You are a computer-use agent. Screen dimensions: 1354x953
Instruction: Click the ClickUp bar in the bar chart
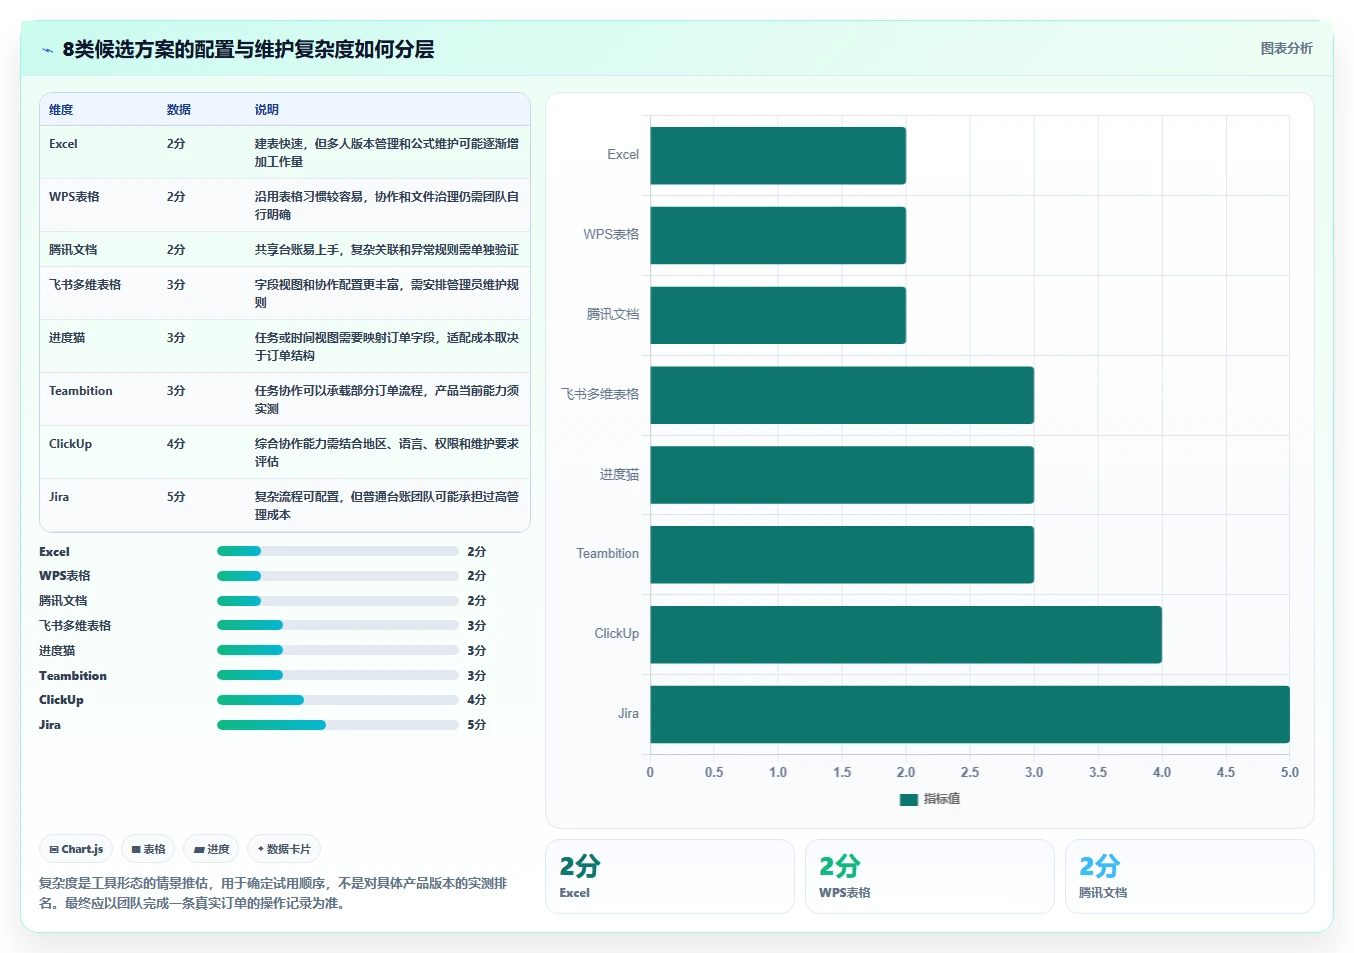(906, 634)
